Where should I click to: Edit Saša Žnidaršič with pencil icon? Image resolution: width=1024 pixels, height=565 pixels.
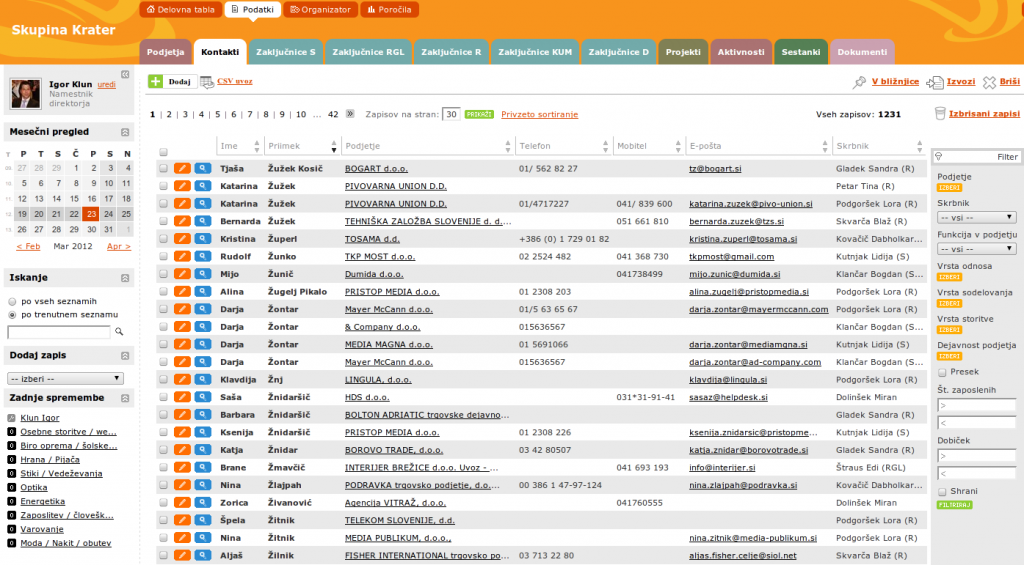(182, 397)
